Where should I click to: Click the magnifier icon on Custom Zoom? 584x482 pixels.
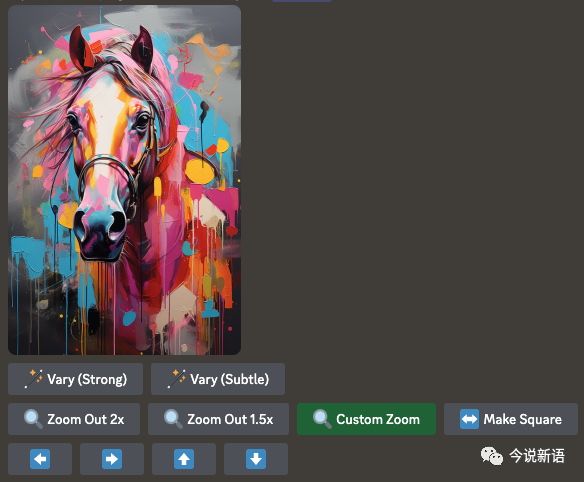pyautogui.click(x=322, y=419)
